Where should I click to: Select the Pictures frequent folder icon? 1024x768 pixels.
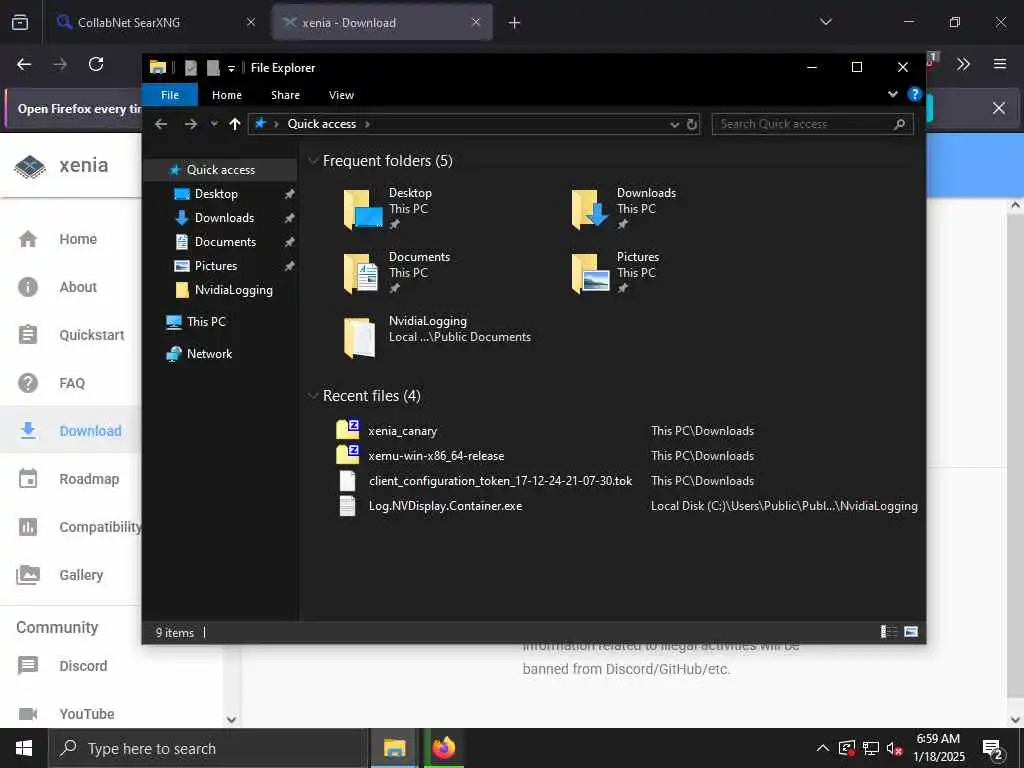(590, 273)
